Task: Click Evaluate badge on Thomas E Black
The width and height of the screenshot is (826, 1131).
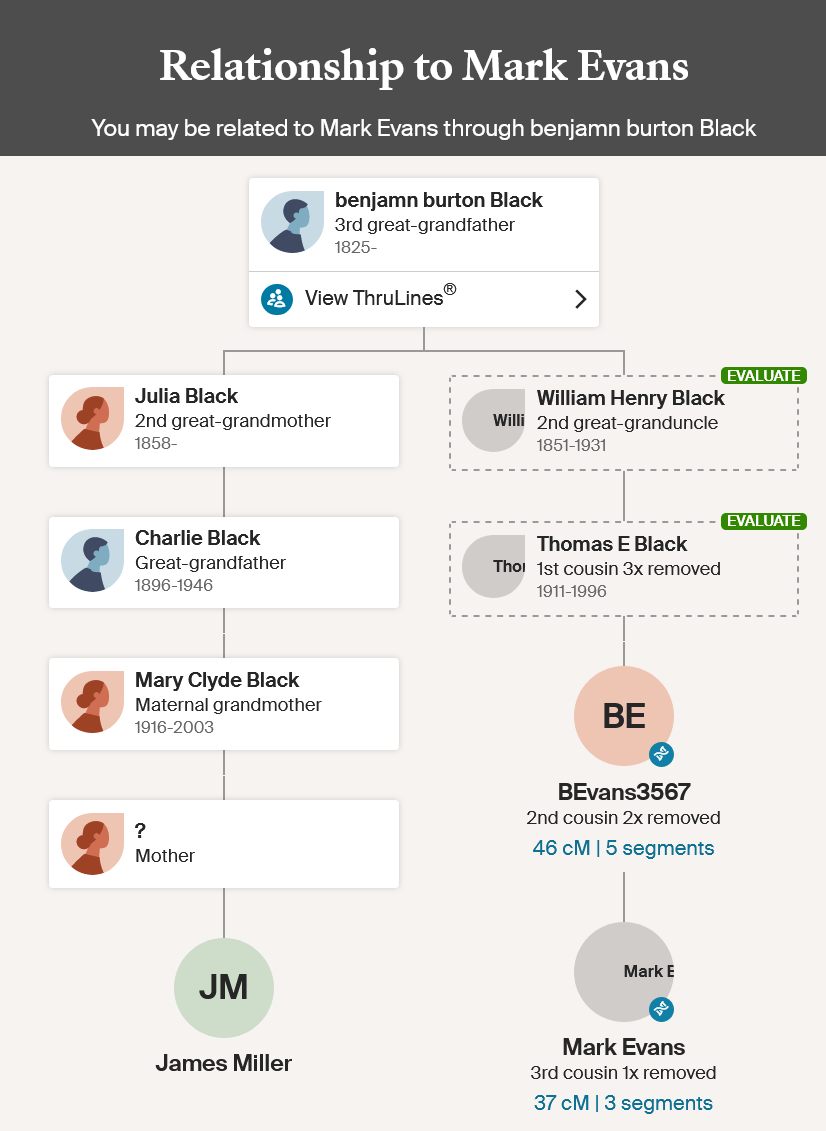Action: pyautogui.click(x=763, y=521)
